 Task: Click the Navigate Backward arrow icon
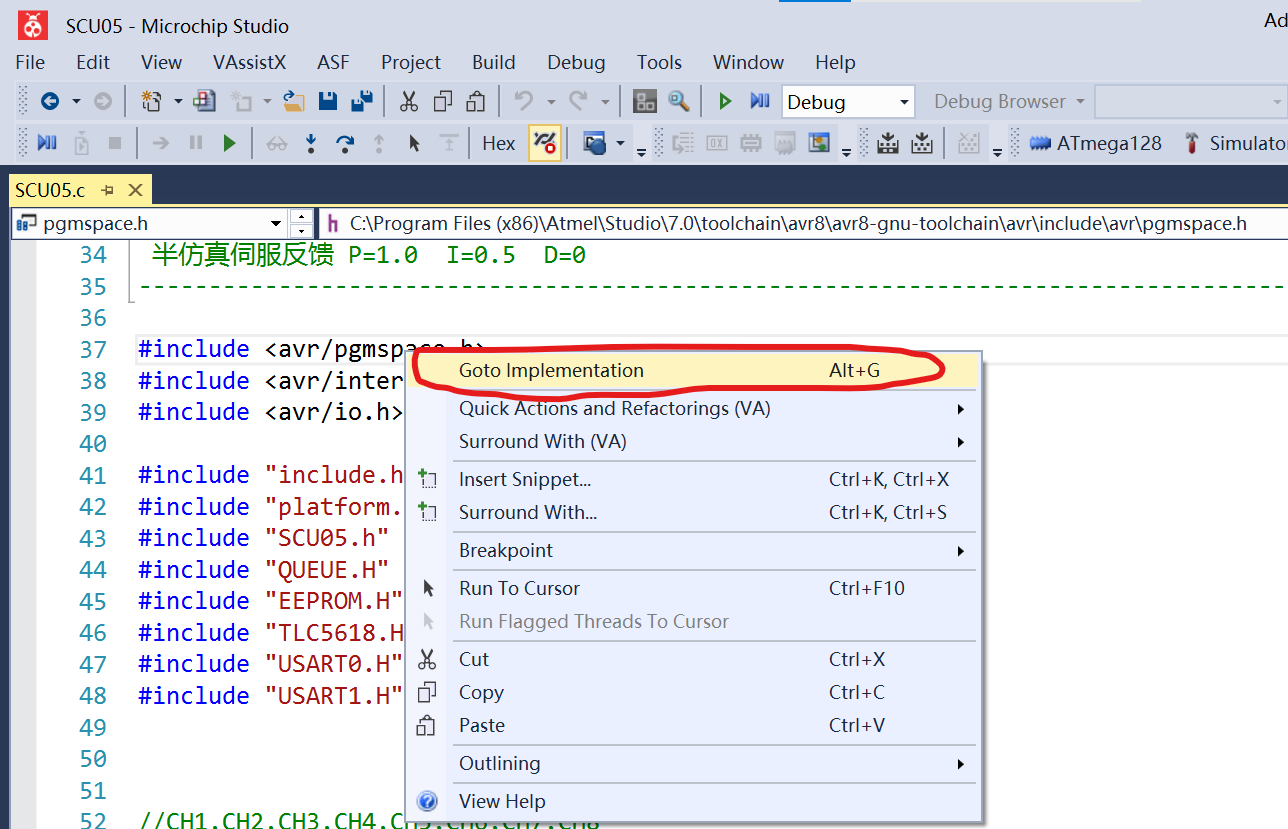tap(52, 101)
